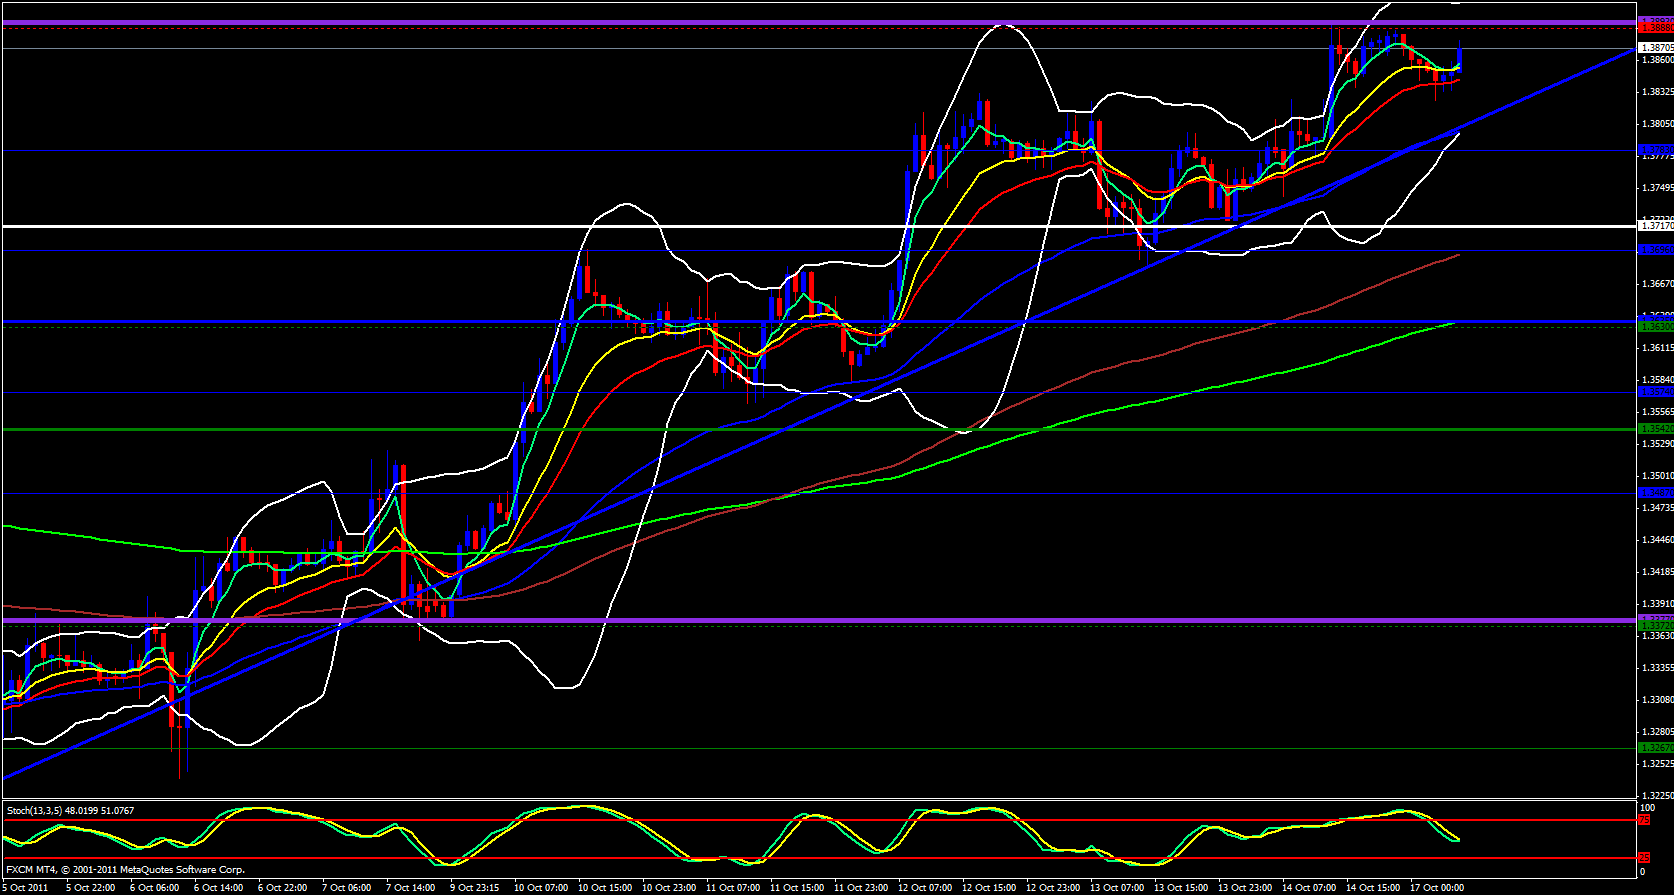Click the FXCM MT4 MetaQuotes copyright text
Viewport: 1674px width, 895px height.
[x=125, y=870]
